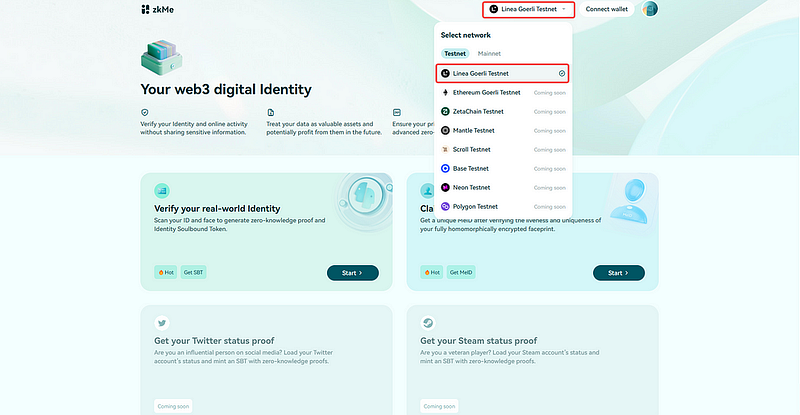Switch to the Mainnet tab

click(x=489, y=54)
